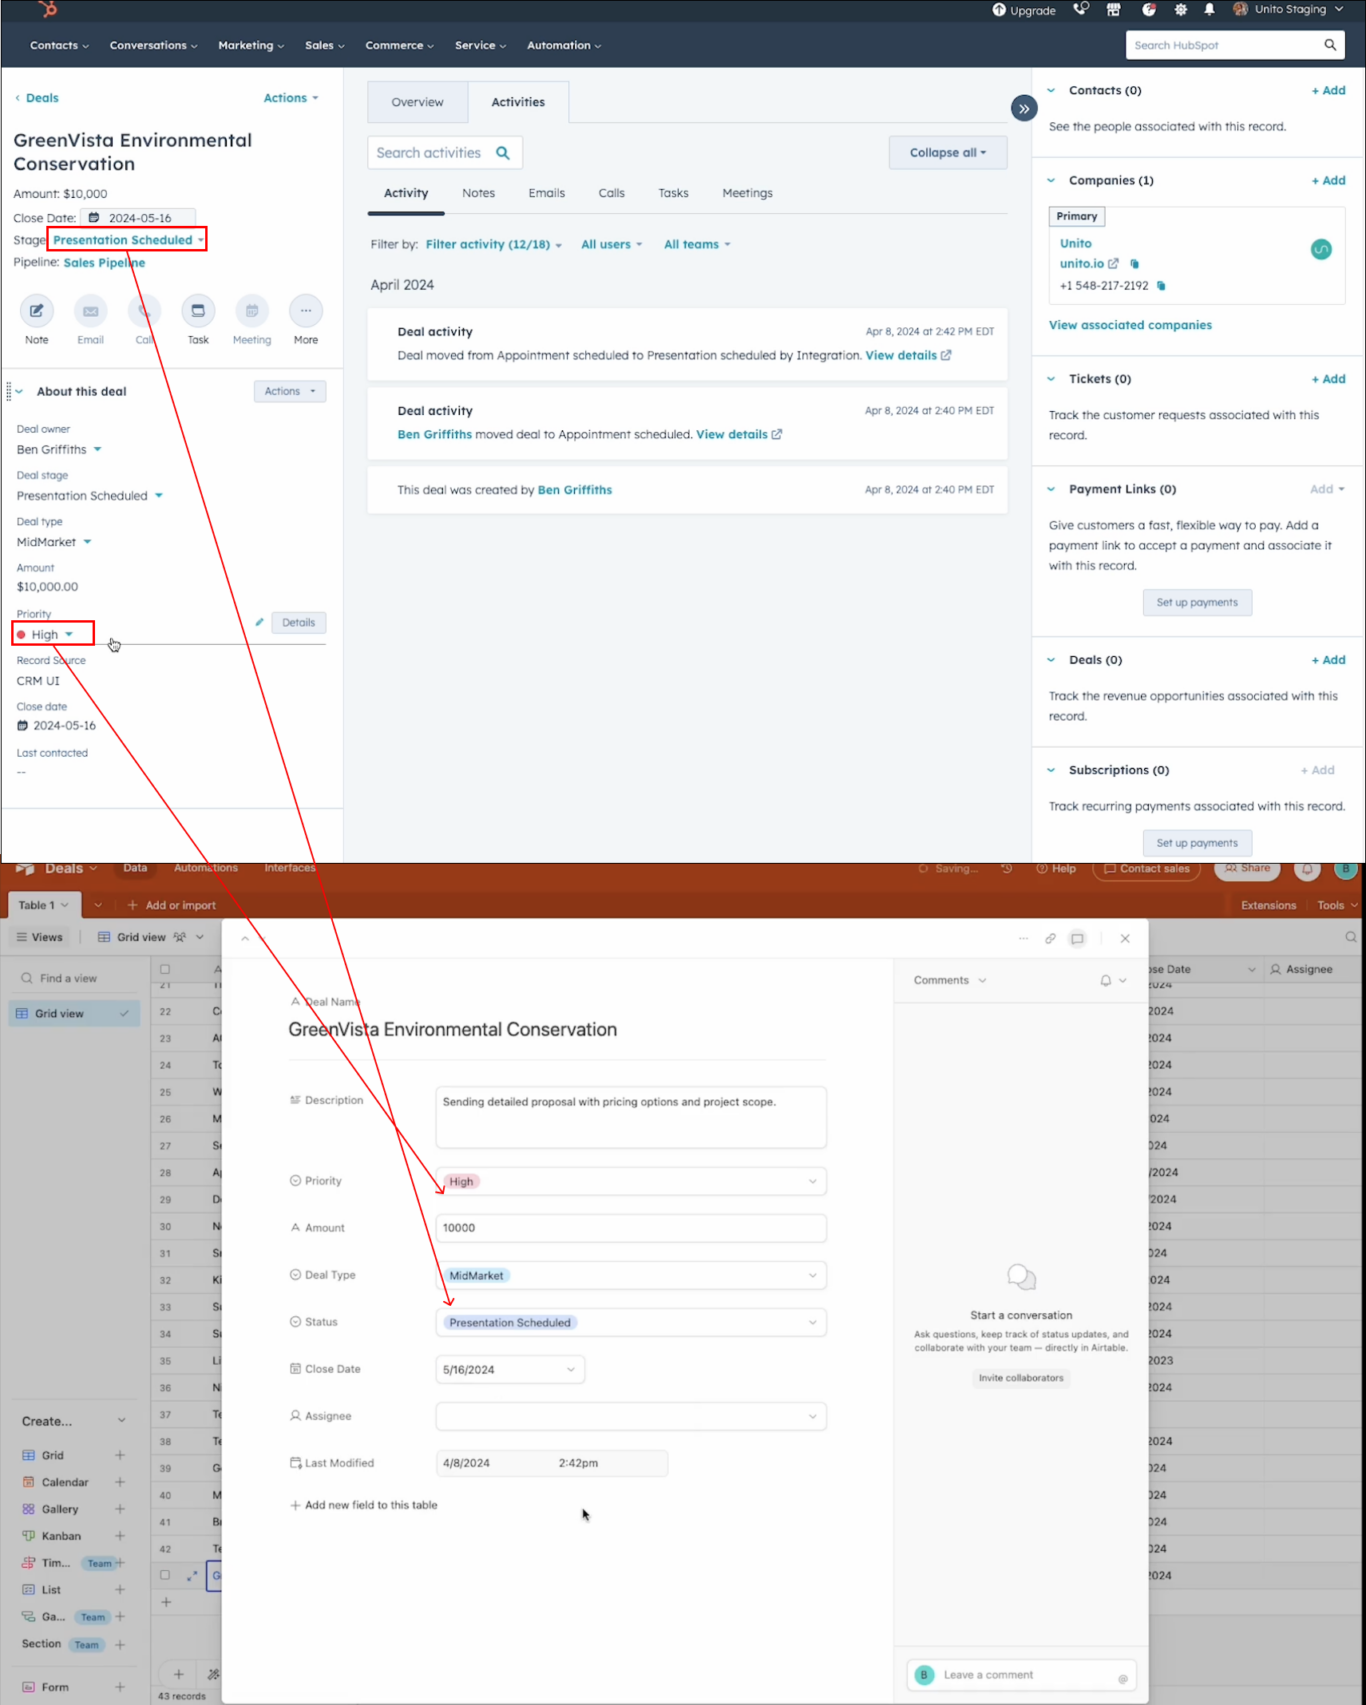Collapse the About this deal section
1366x1705 pixels.
click(x=19, y=392)
